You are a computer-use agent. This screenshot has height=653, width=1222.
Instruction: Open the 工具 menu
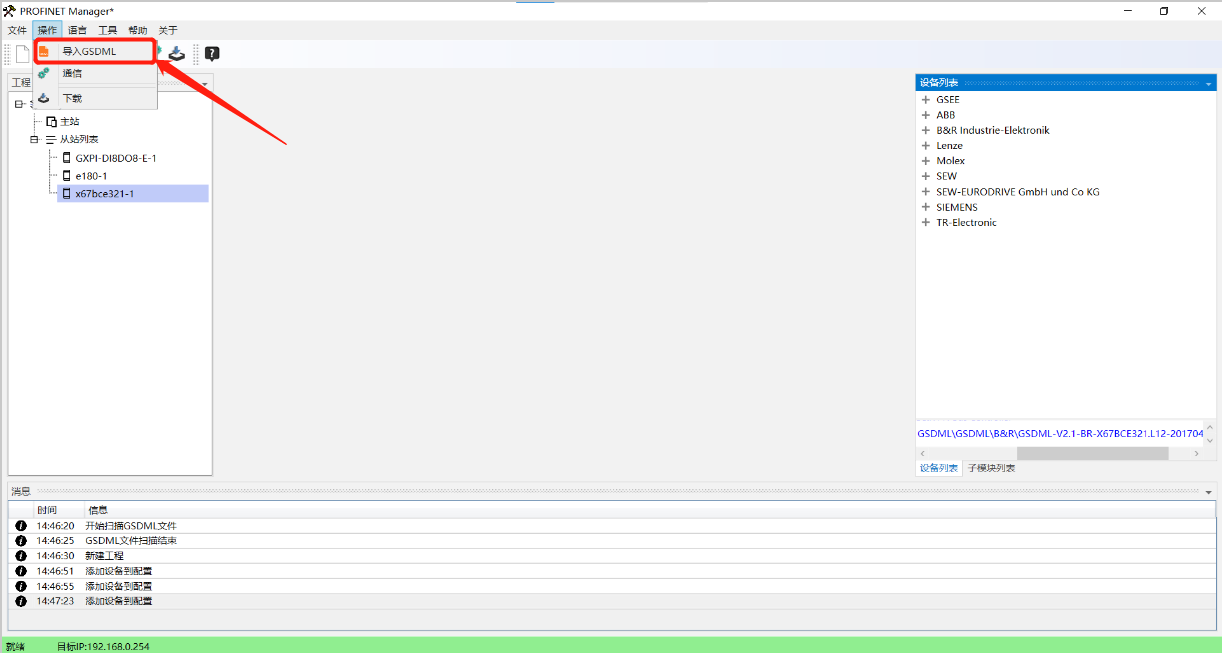[x=107, y=30]
